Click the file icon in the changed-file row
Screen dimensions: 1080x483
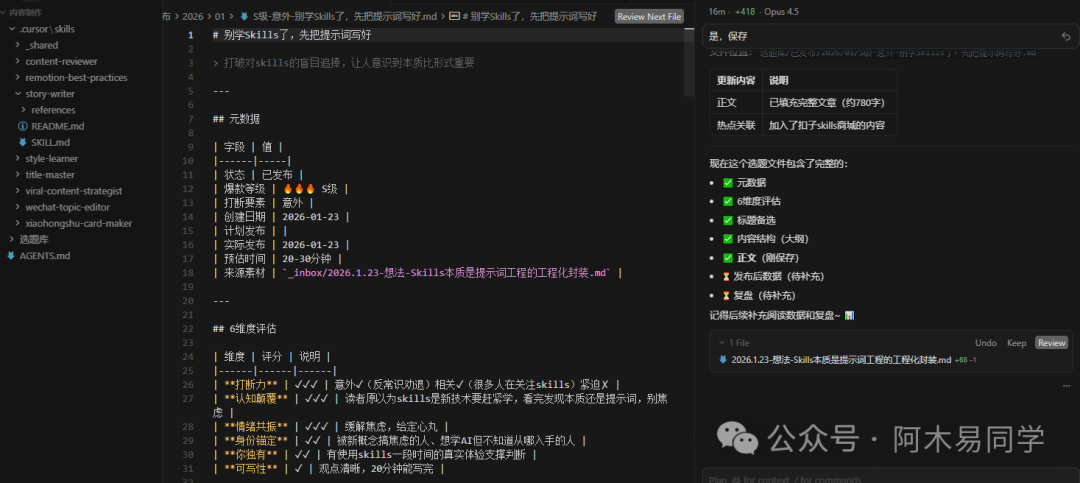(x=724, y=359)
